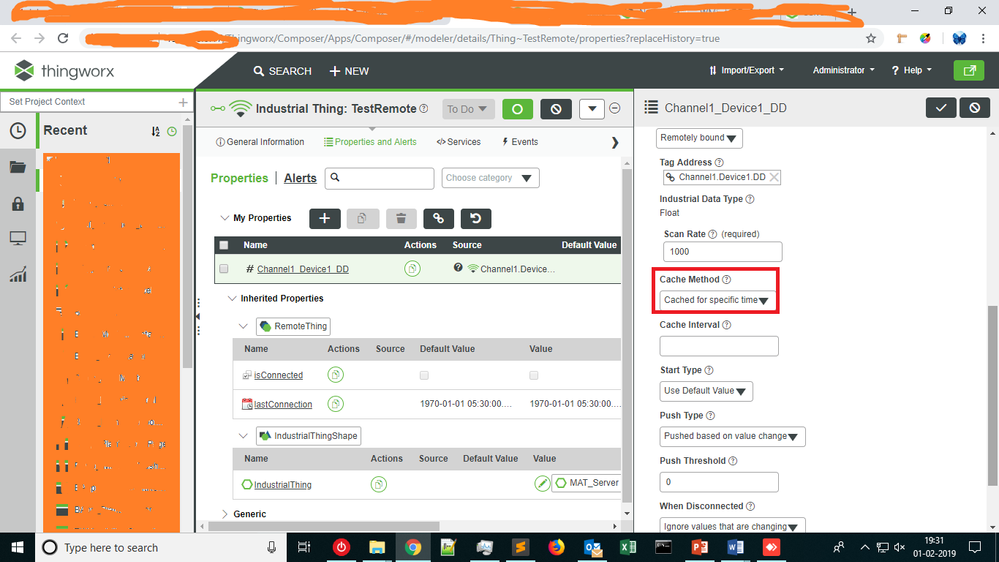The height and width of the screenshot is (562, 999).
Task: Open the Security lock sidebar icon
Action: (x=18, y=203)
